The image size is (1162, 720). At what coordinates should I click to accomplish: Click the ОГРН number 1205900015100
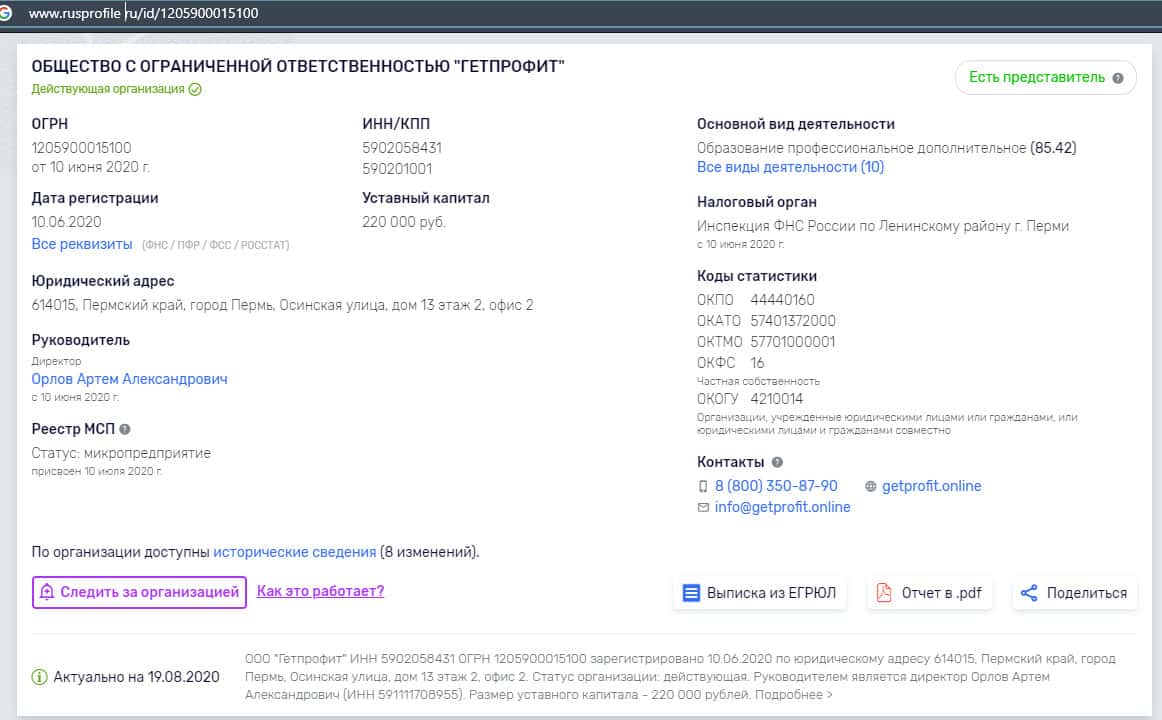pos(81,148)
